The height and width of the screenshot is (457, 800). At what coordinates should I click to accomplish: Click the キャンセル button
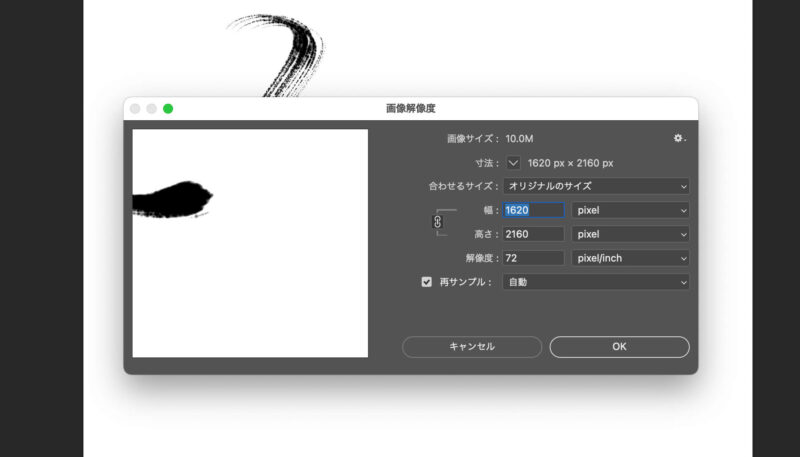click(x=472, y=347)
